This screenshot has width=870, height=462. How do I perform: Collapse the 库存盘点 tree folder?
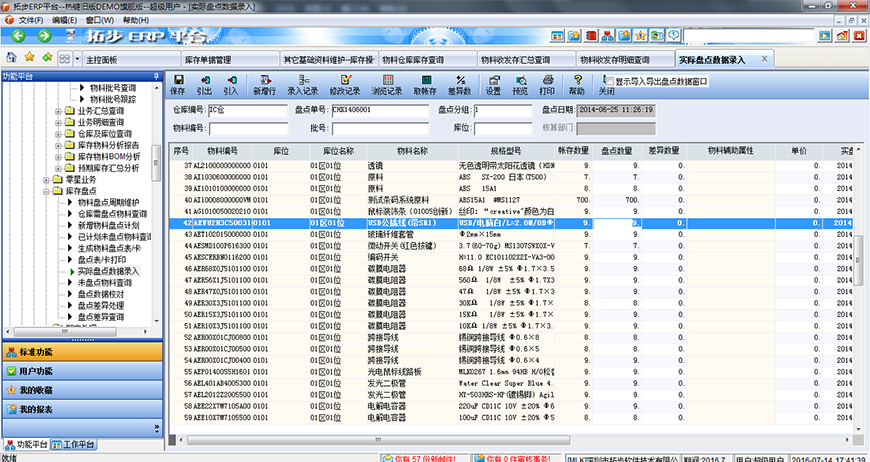point(46,191)
